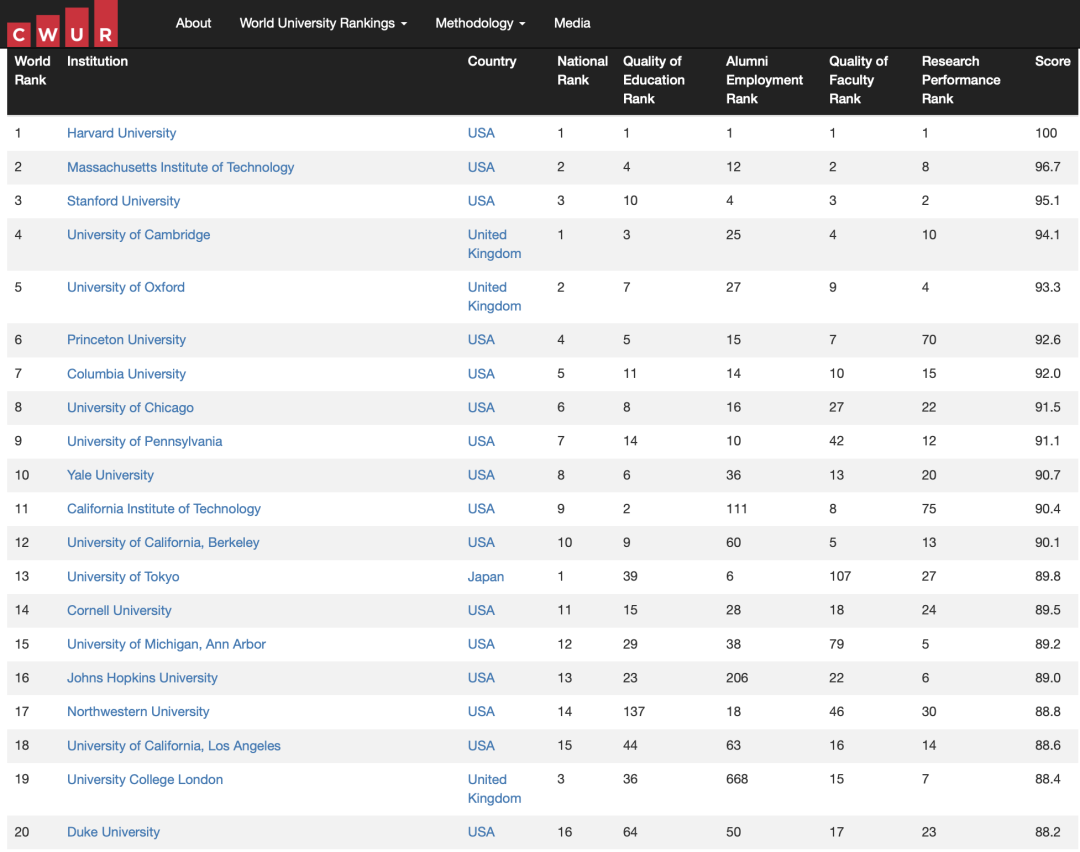
Task: Open the Johns Hopkins University link
Action: tap(142, 678)
